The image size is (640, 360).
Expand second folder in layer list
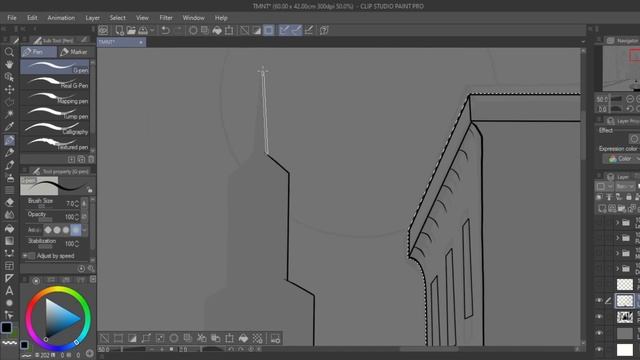pos(618,238)
